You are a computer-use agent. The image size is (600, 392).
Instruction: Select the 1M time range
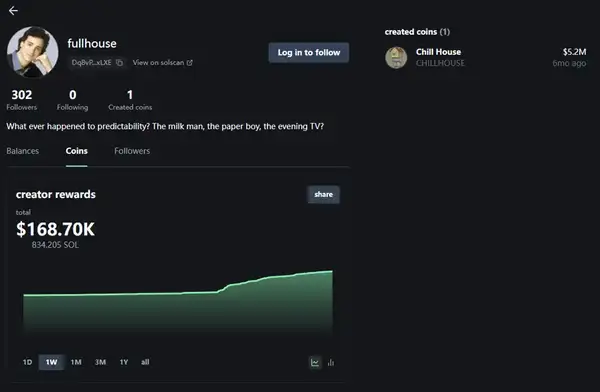[76, 362]
